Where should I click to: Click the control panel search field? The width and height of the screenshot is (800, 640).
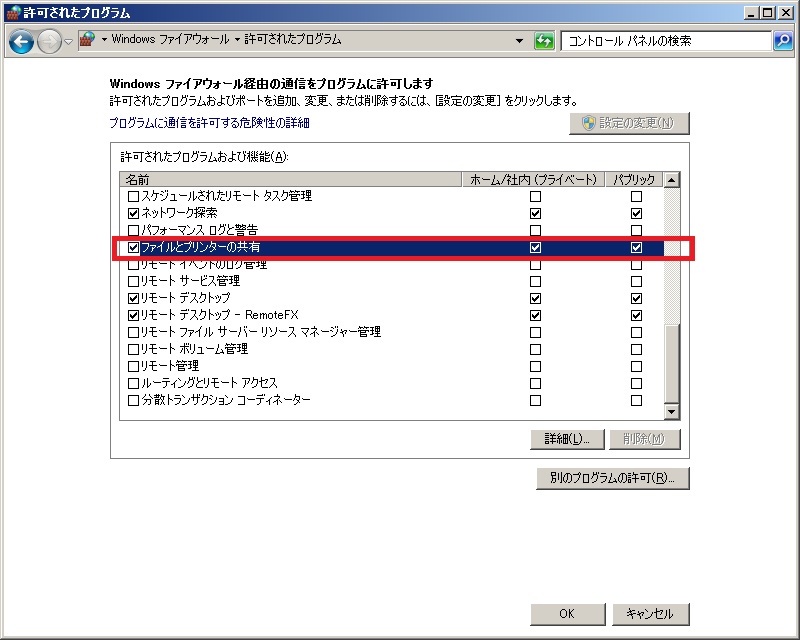click(x=665, y=41)
